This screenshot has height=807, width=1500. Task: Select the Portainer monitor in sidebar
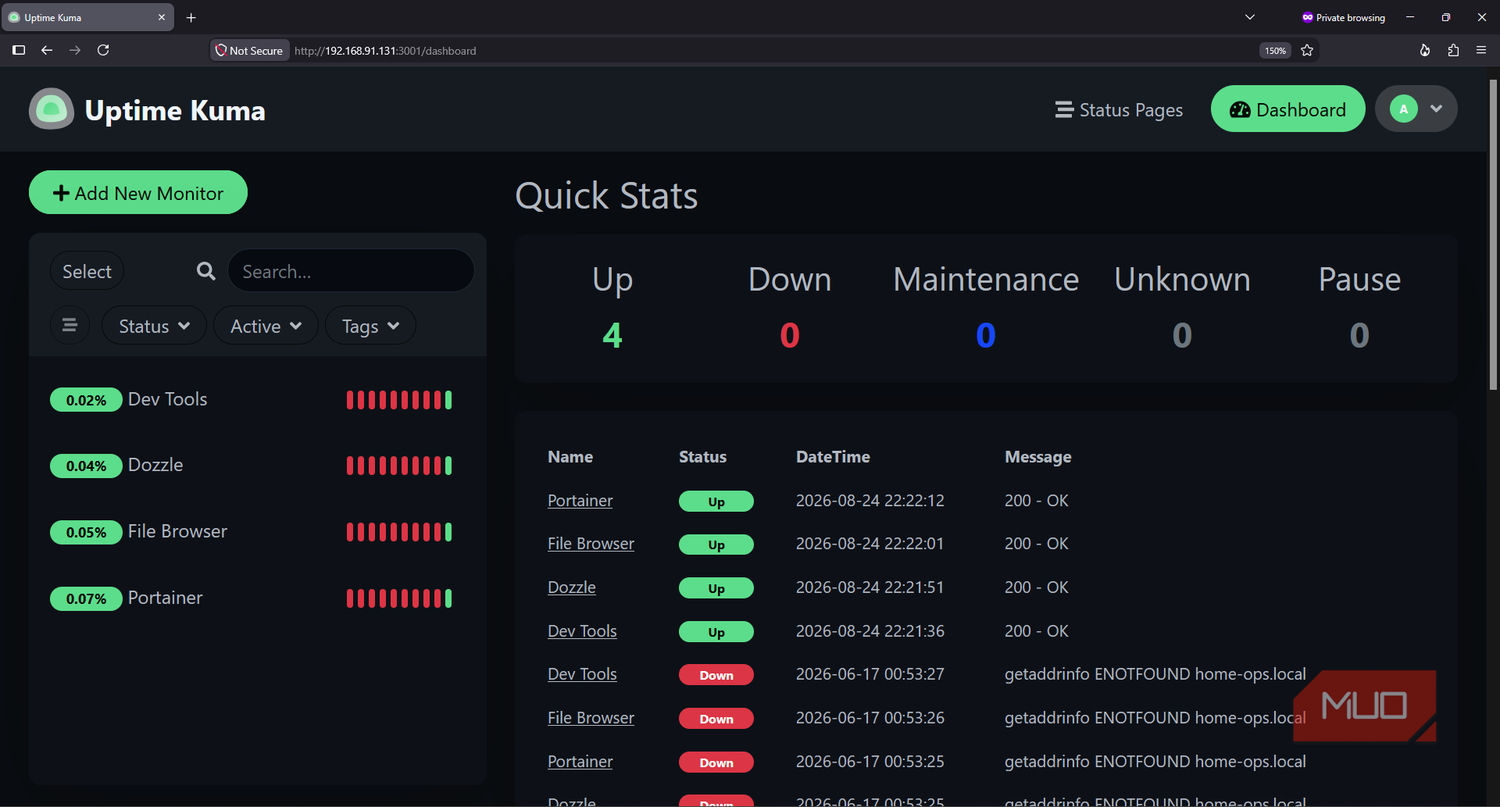[258, 598]
